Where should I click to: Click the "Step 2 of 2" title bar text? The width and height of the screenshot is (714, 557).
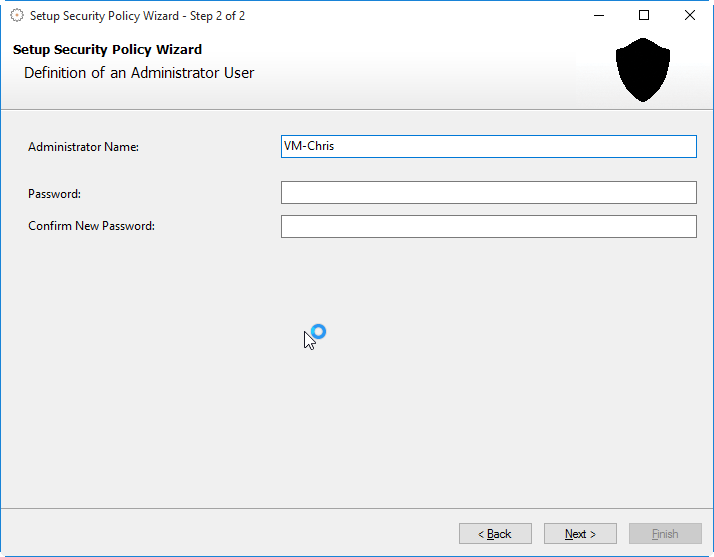click(210, 16)
